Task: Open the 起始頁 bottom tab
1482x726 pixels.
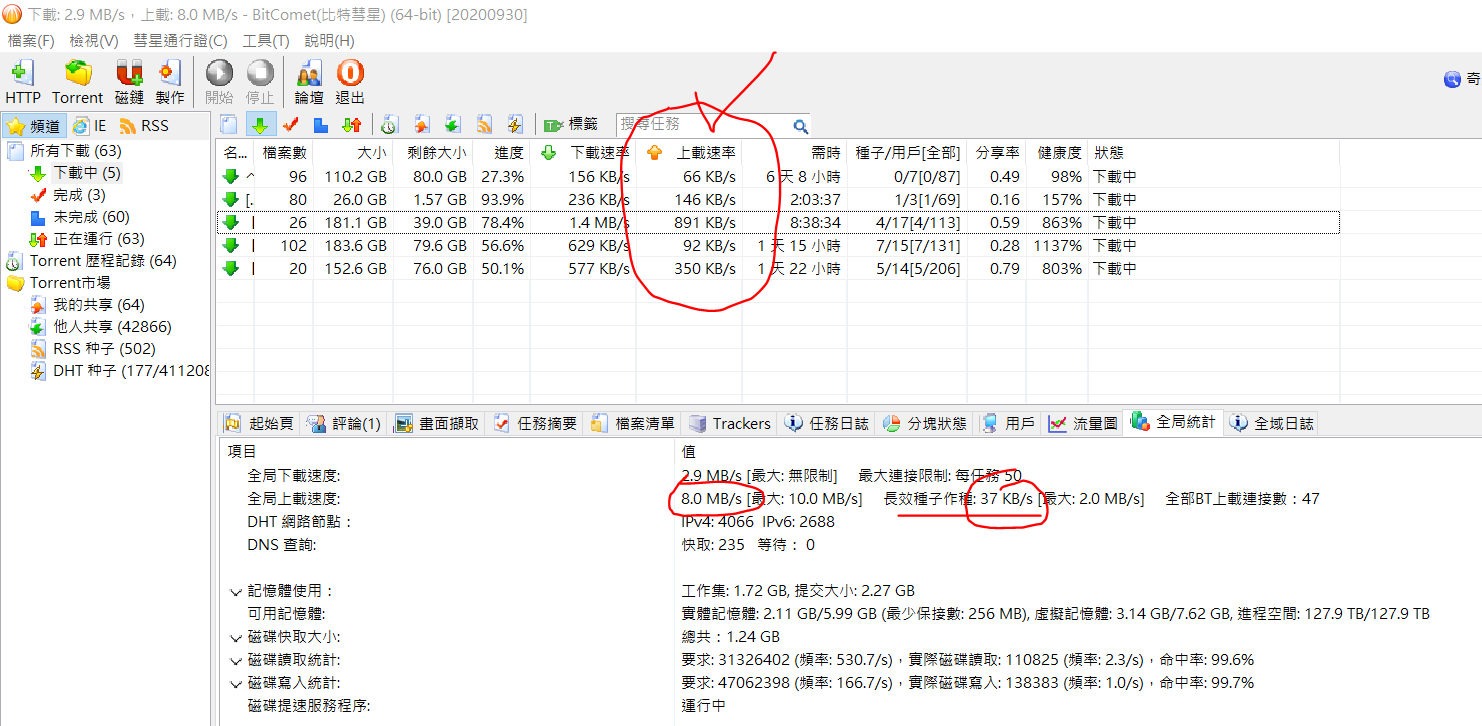Action: tap(260, 423)
